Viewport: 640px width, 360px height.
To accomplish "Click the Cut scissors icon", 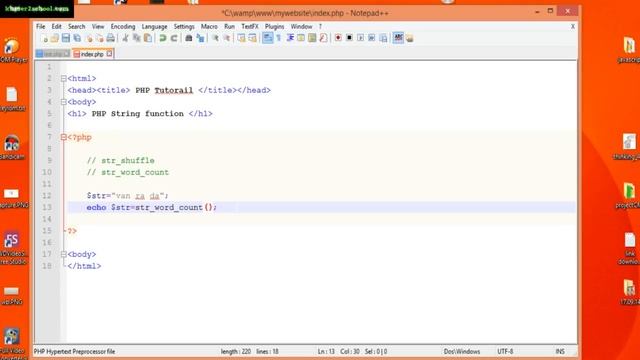I will (125, 38).
